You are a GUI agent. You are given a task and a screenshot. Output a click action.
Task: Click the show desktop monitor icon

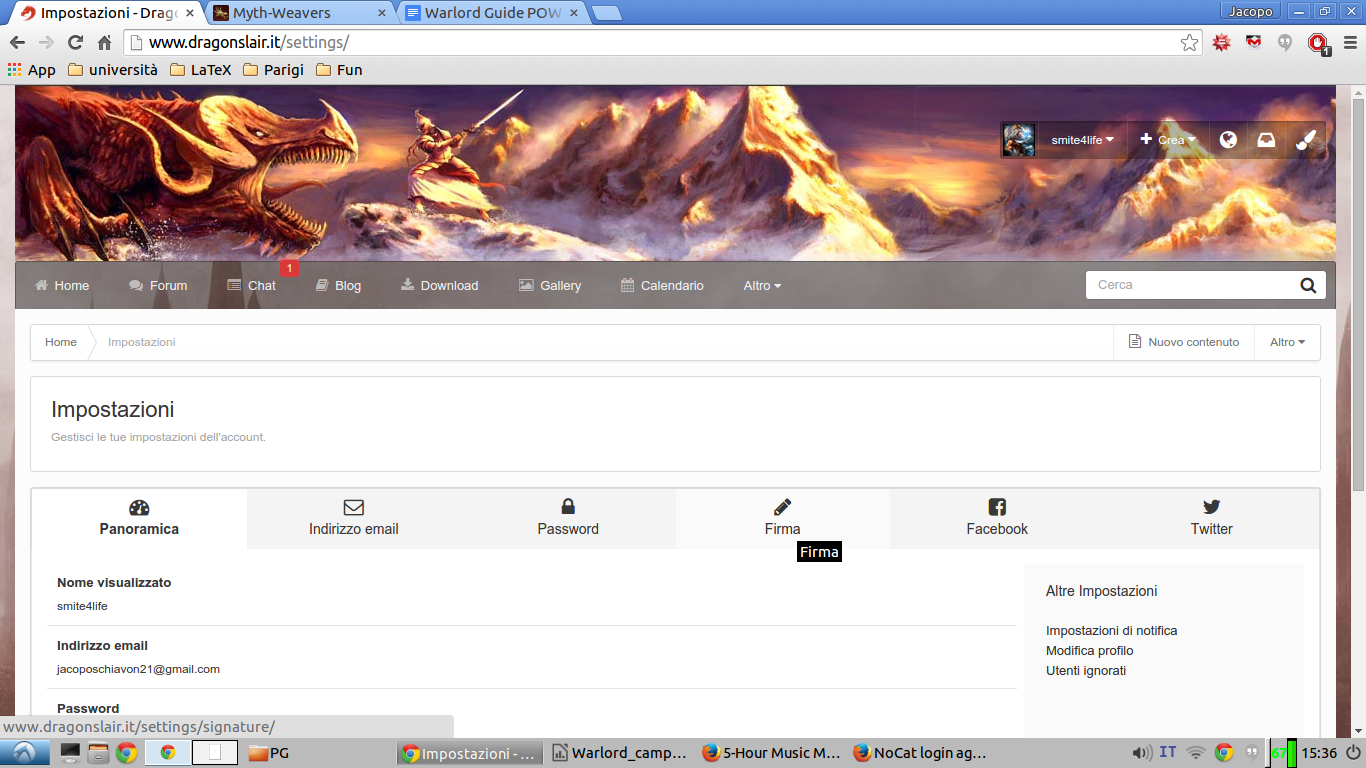[70, 753]
